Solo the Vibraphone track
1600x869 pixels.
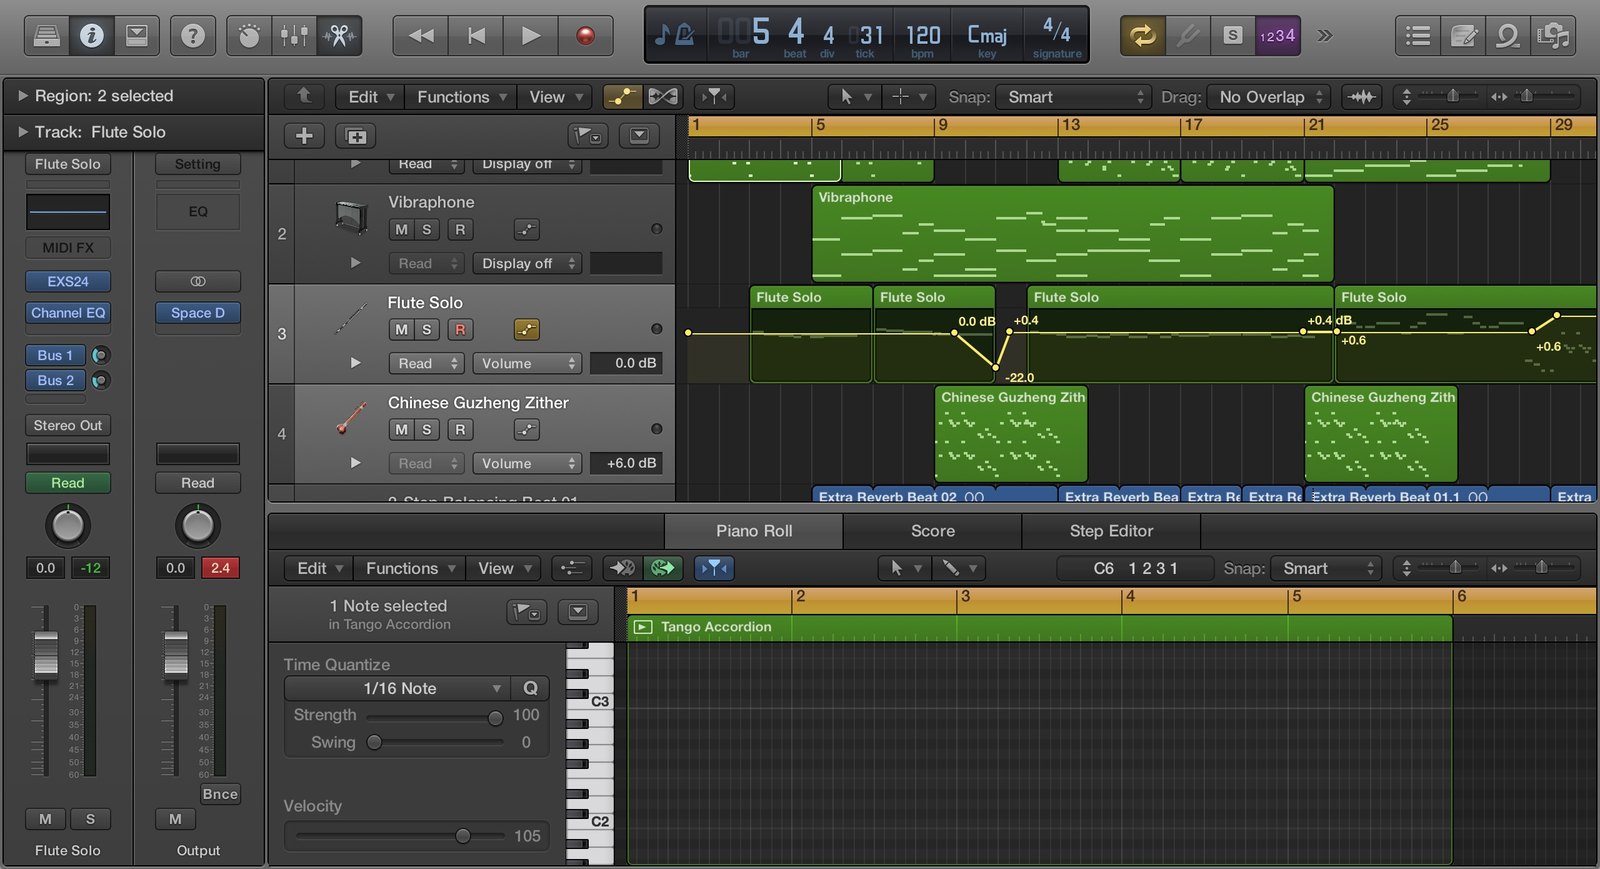tap(427, 229)
